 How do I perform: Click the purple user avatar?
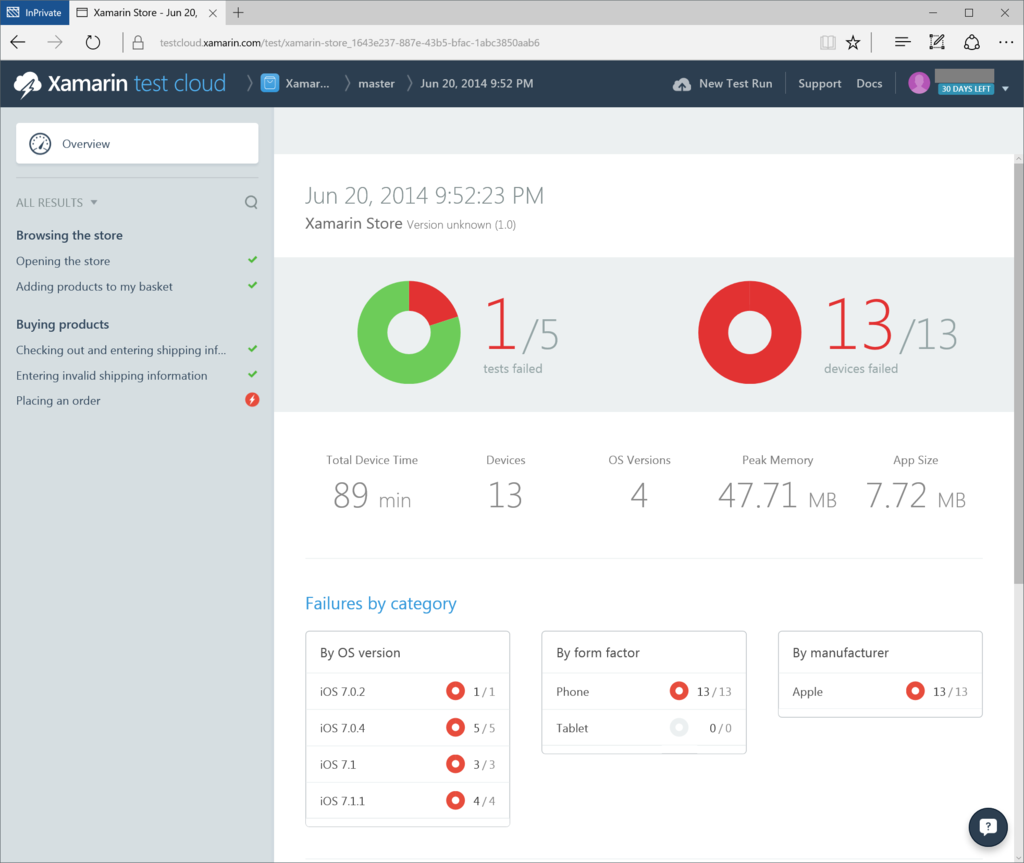point(919,83)
